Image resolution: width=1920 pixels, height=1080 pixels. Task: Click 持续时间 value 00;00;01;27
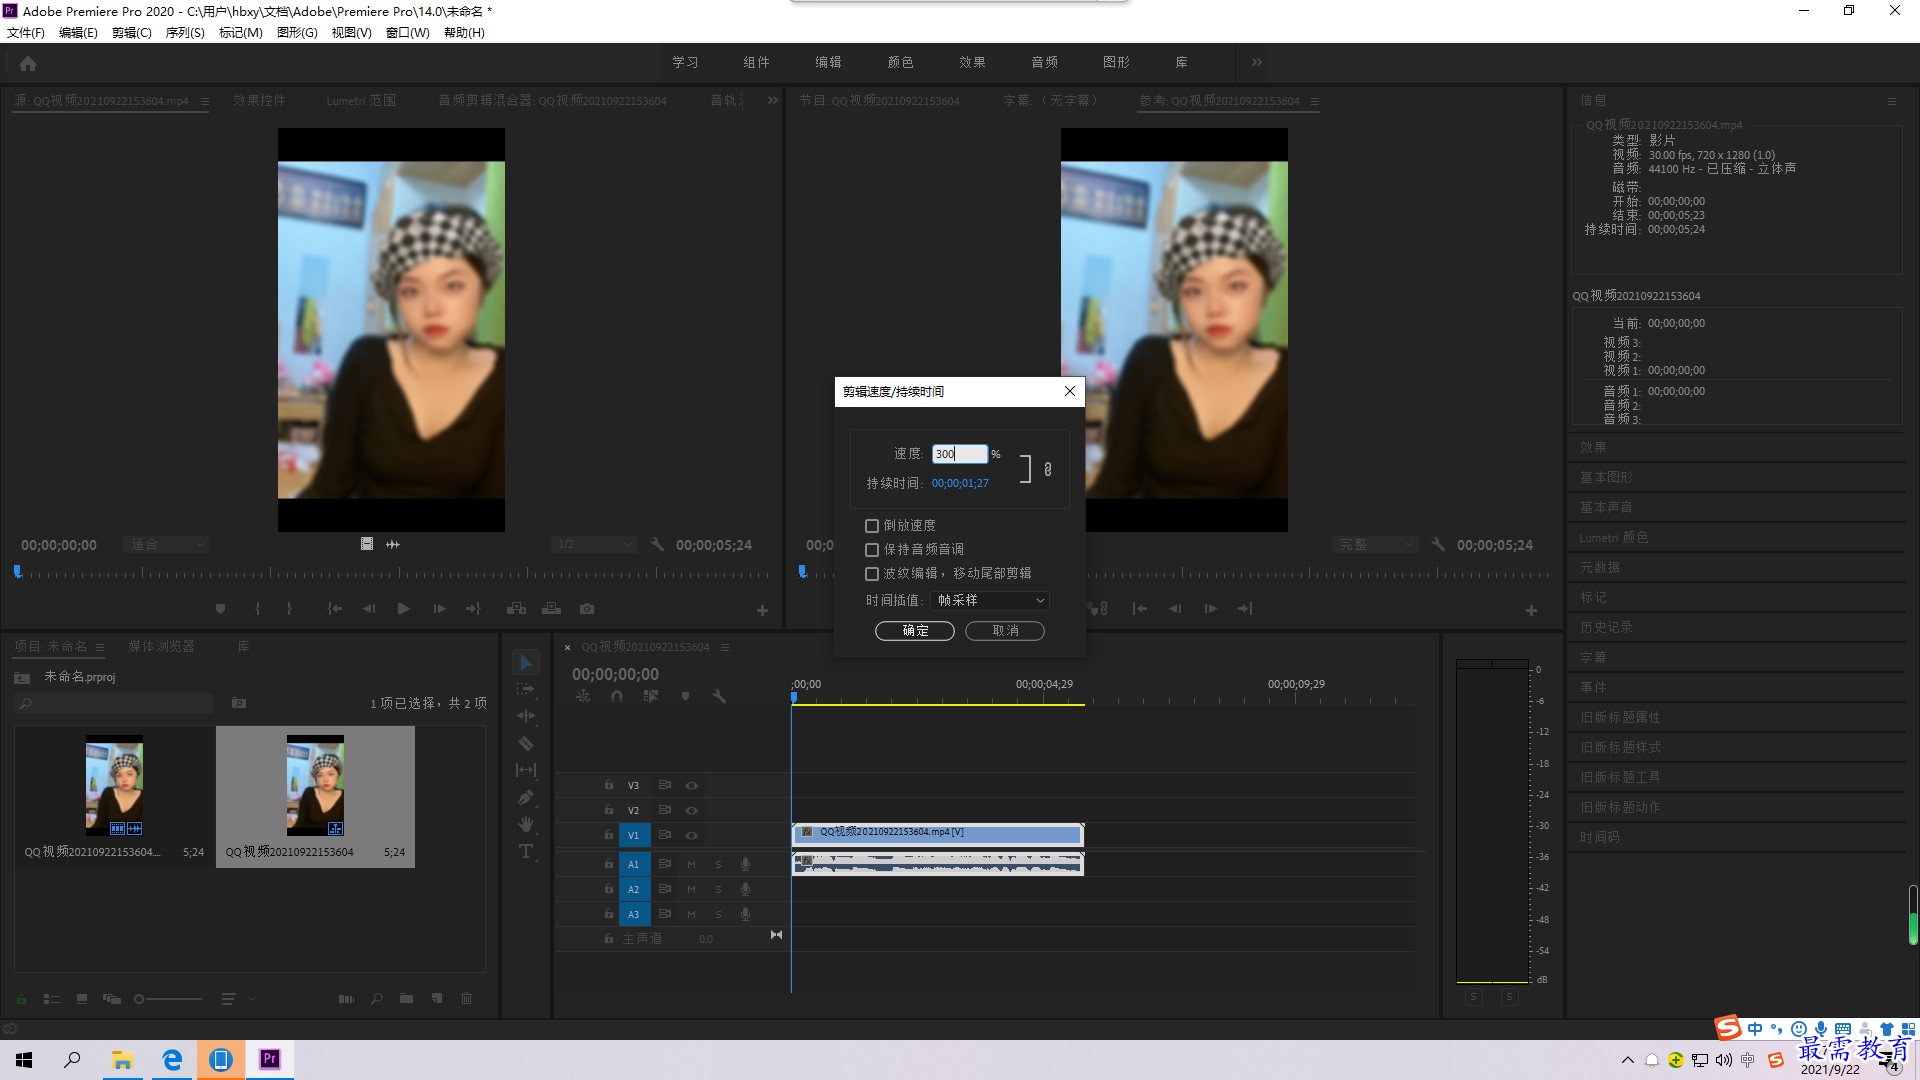coord(960,483)
